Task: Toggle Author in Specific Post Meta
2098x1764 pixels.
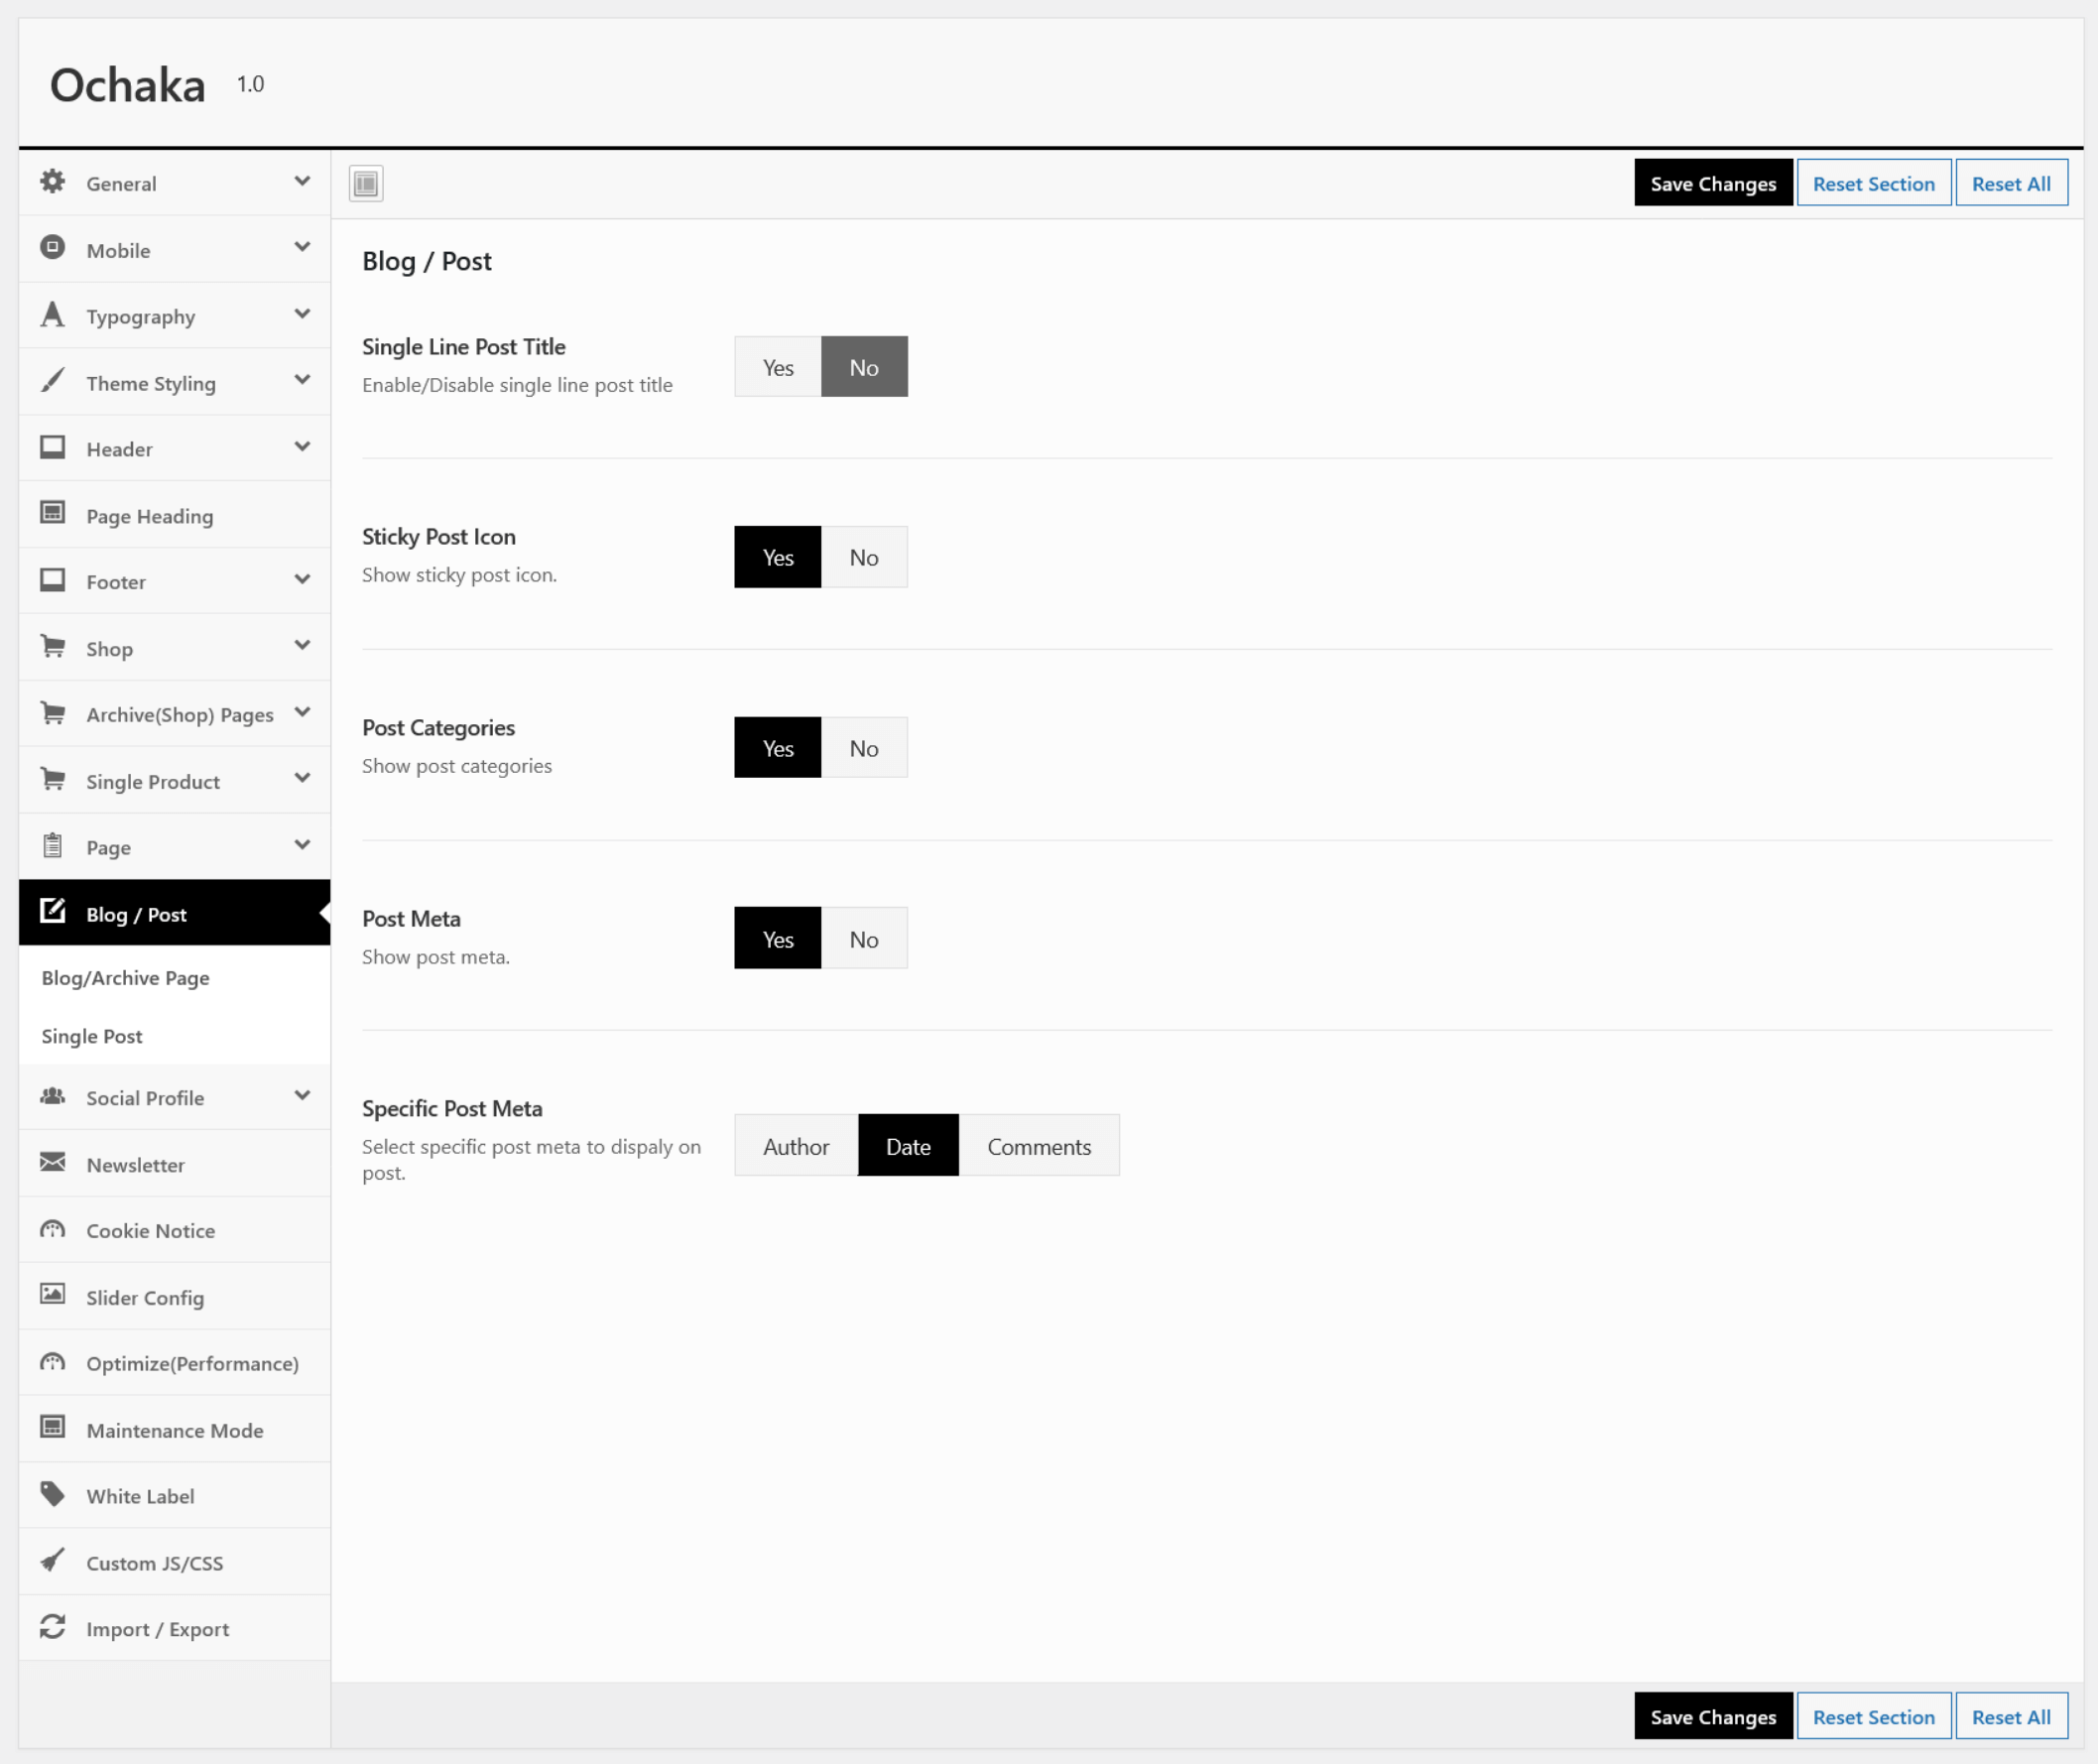Action: coord(796,1146)
